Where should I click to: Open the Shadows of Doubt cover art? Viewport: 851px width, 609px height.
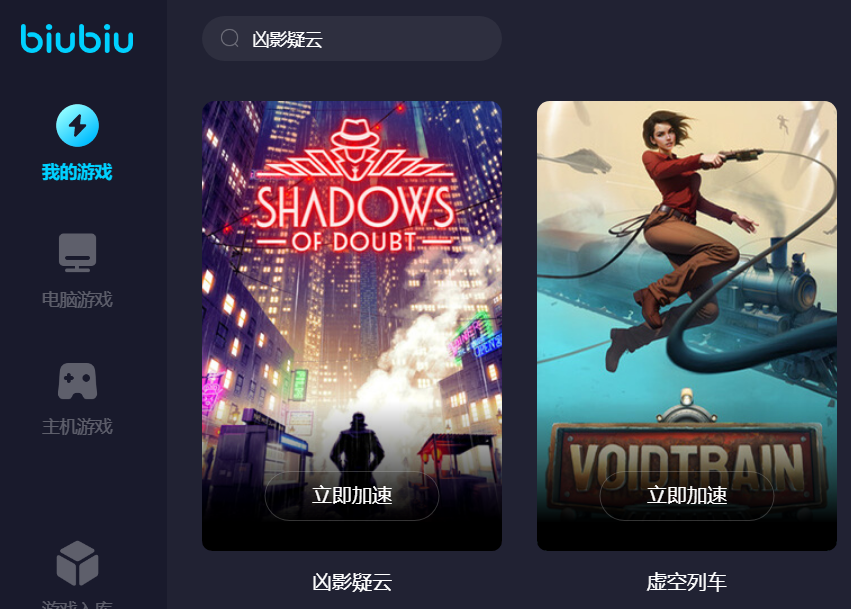coord(352,326)
